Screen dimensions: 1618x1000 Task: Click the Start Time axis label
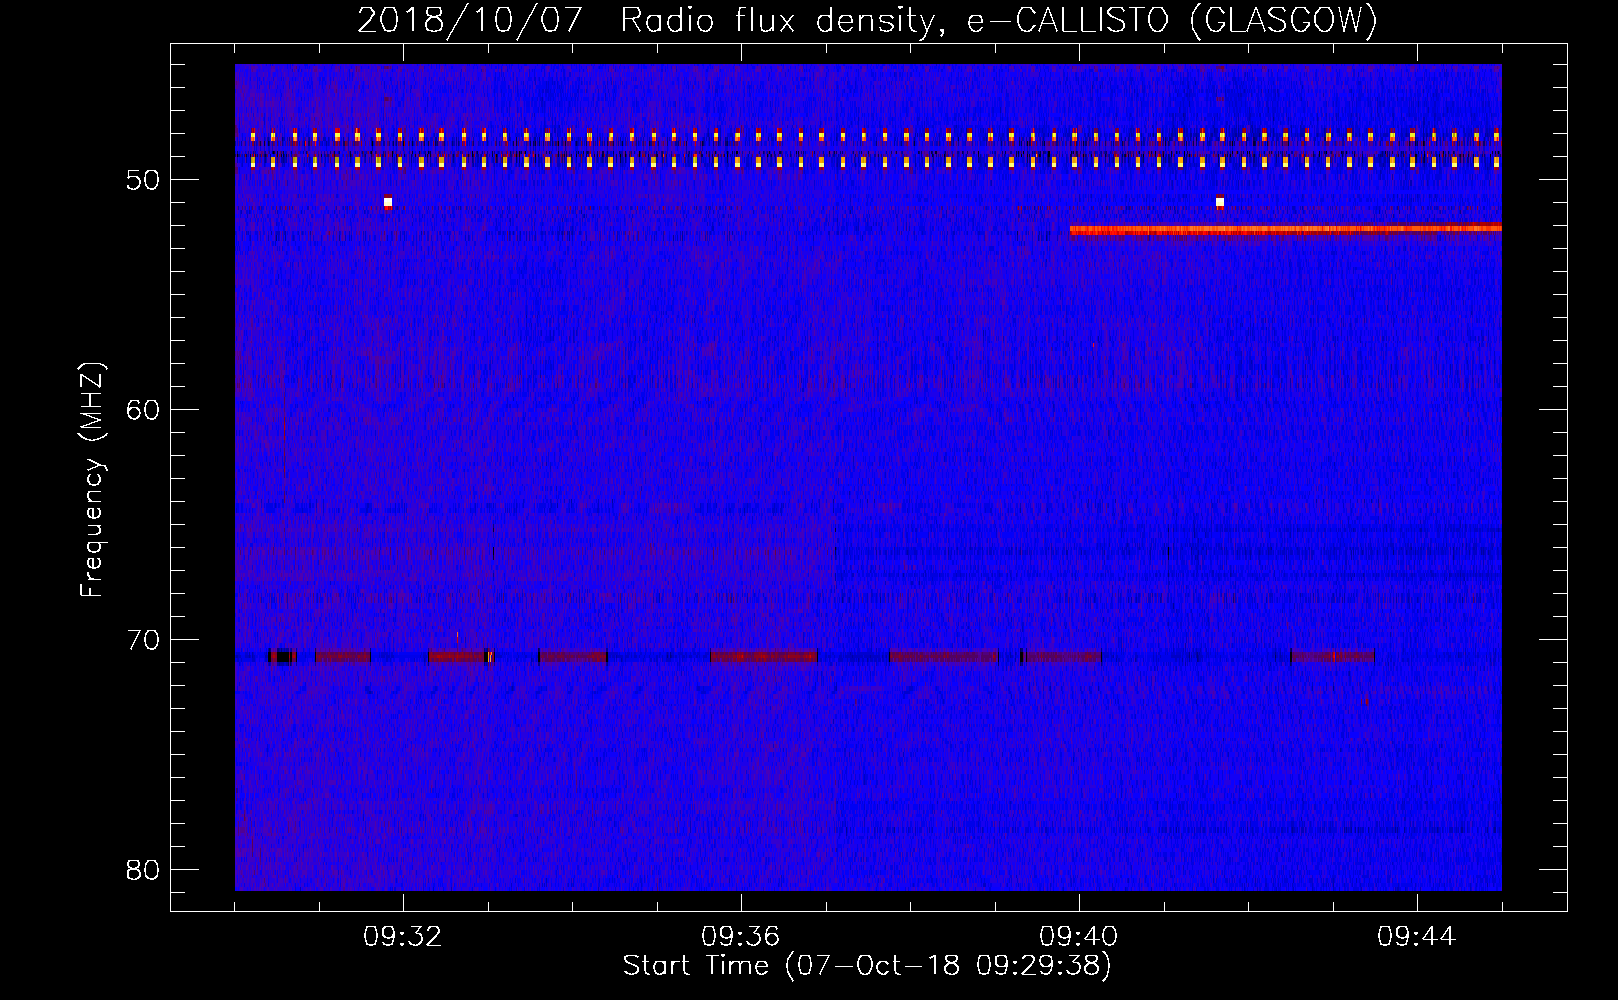pyautogui.click(x=867, y=966)
